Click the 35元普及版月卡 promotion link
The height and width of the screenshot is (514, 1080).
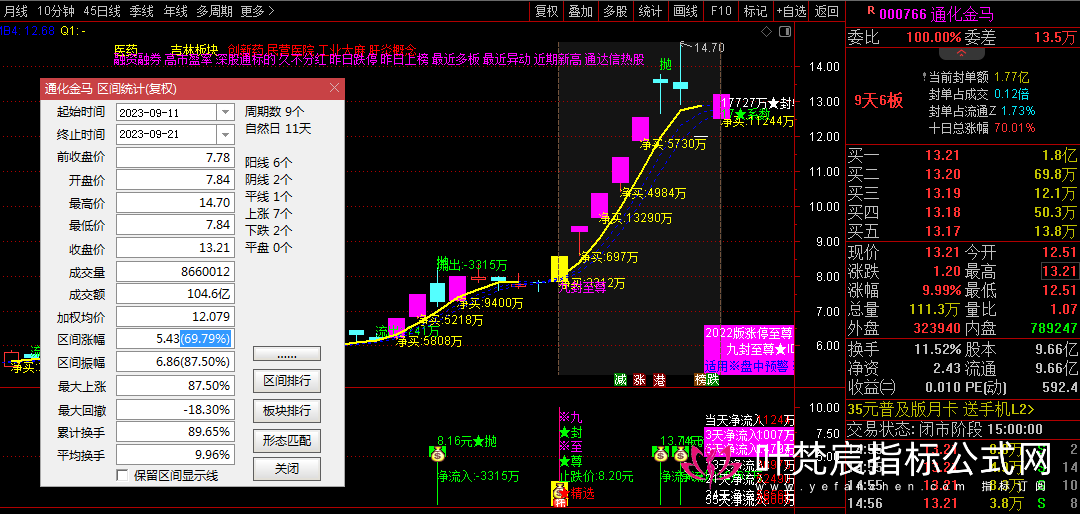pyautogui.click(x=940, y=409)
